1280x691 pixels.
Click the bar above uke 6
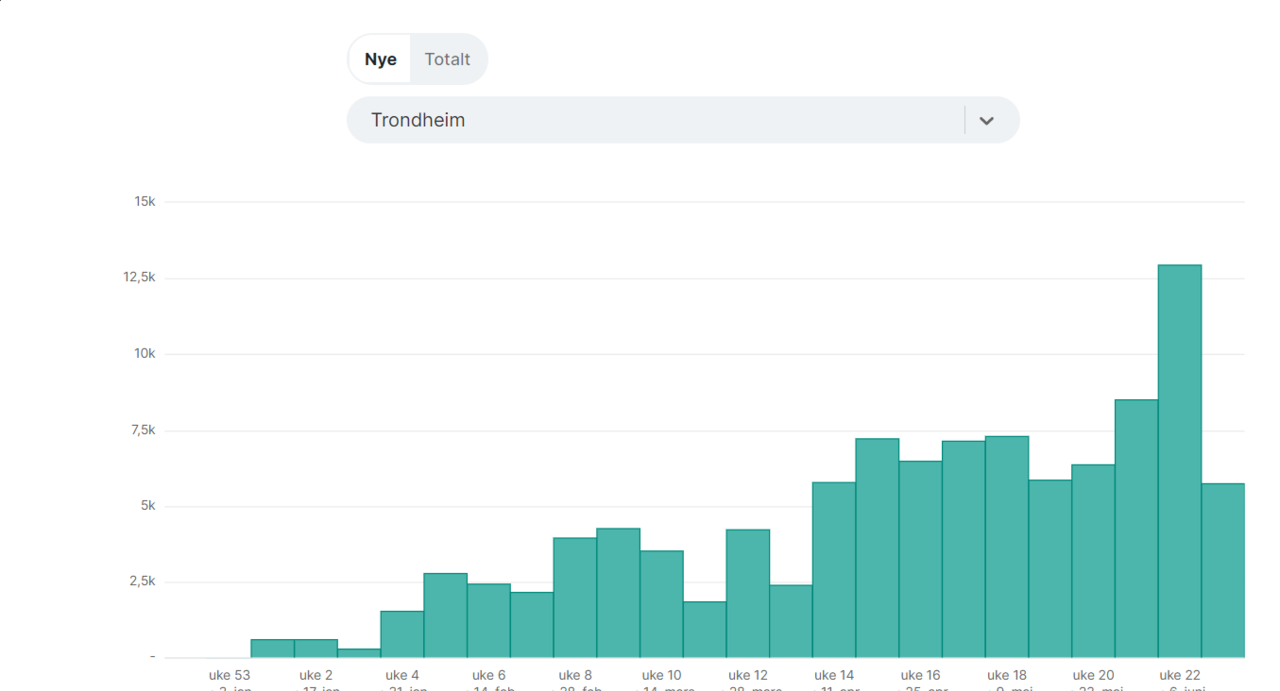pos(489,620)
